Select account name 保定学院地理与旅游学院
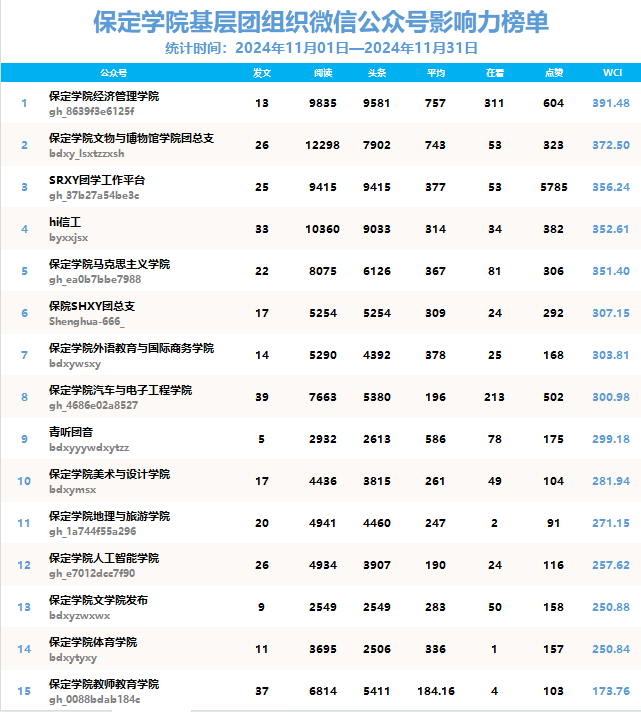Image resolution: width=641 pixels, height=712 pixels. [x=109, y=516]
